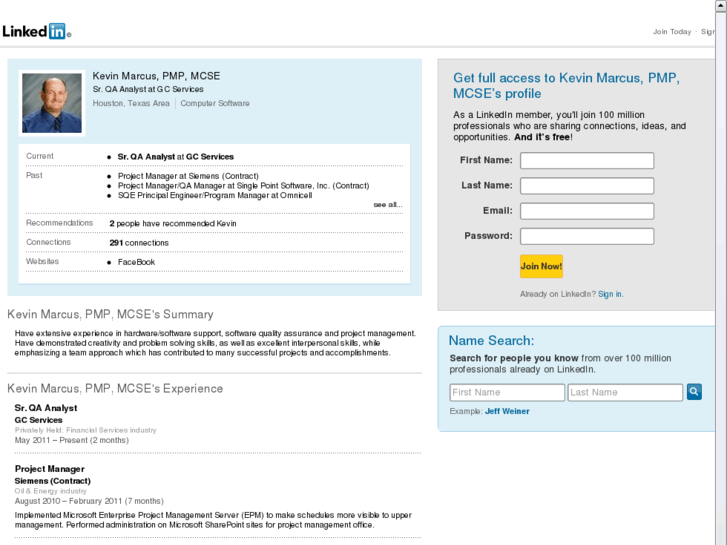Click the Sign in link under Join Now

(x=610, y=294)
